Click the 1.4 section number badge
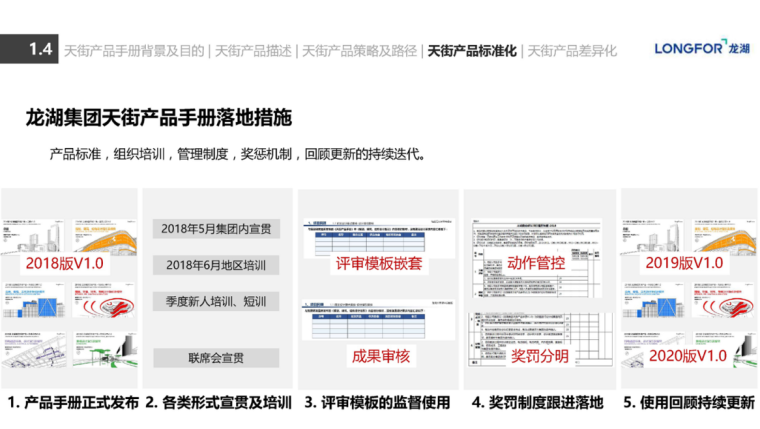Screen dimensions: 760x429 tap(40, 49)
